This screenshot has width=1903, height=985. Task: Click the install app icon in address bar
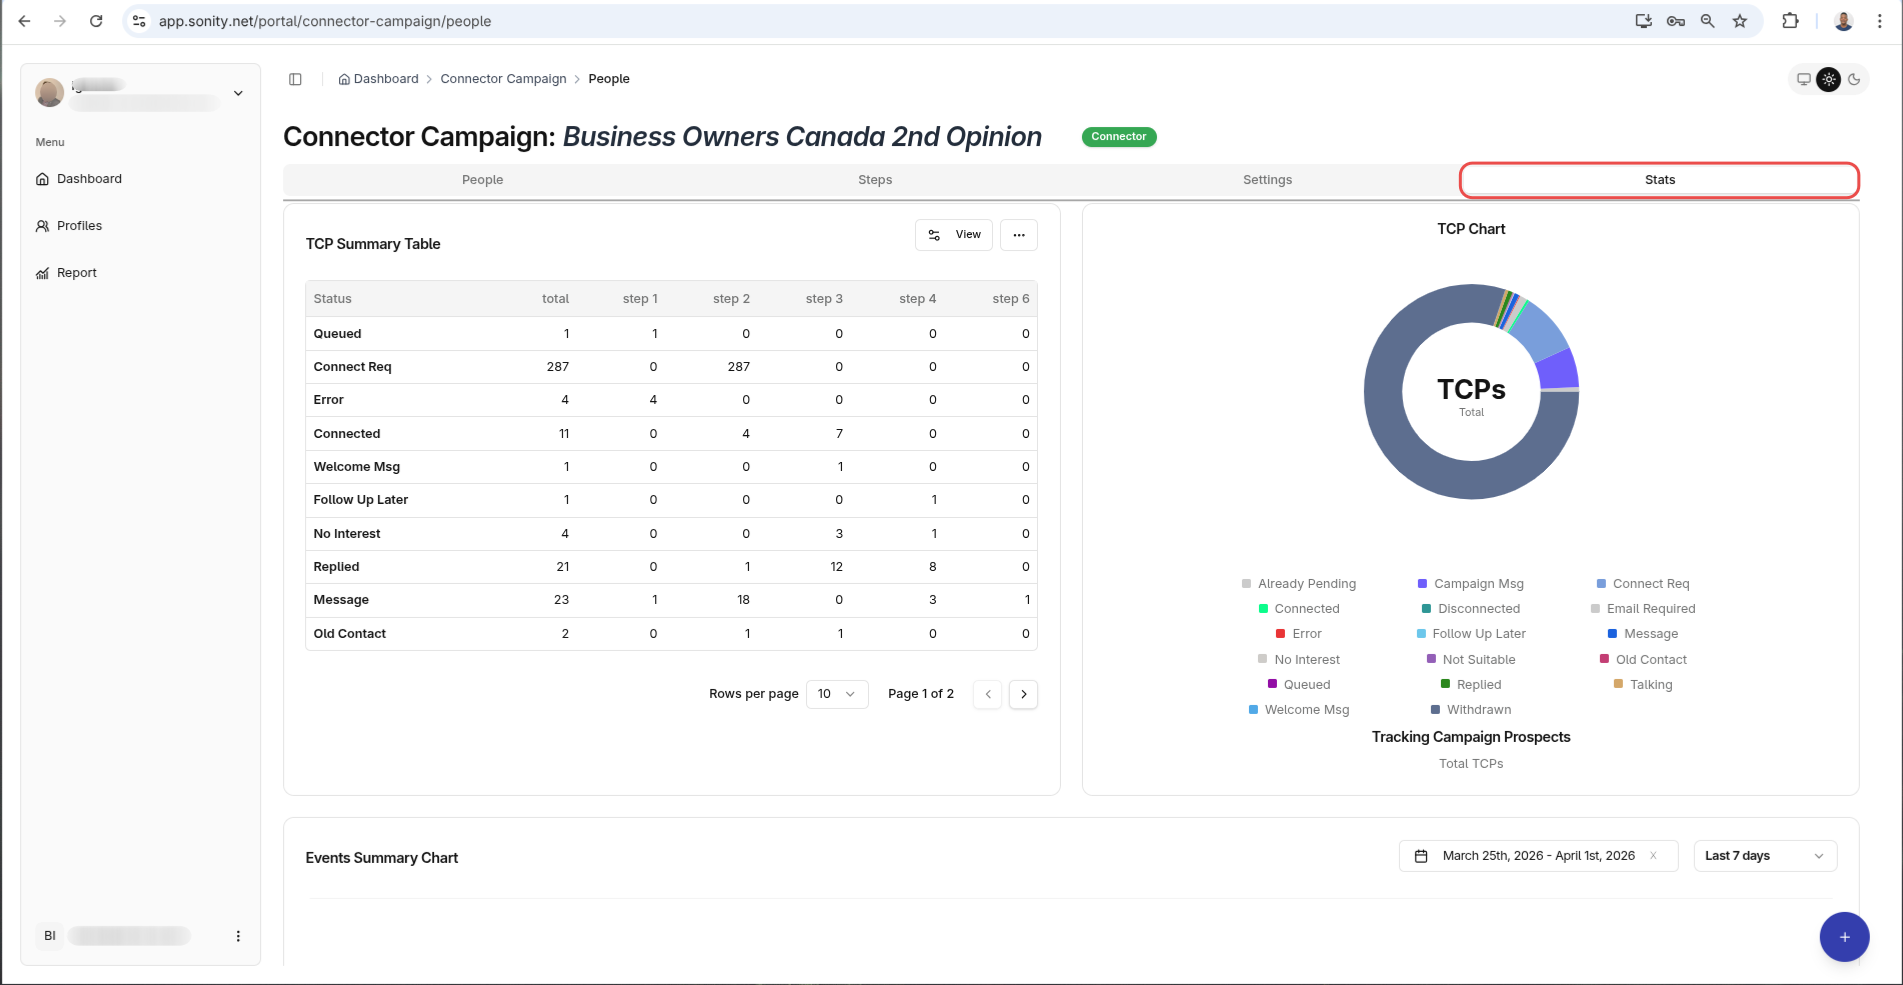1643,21
